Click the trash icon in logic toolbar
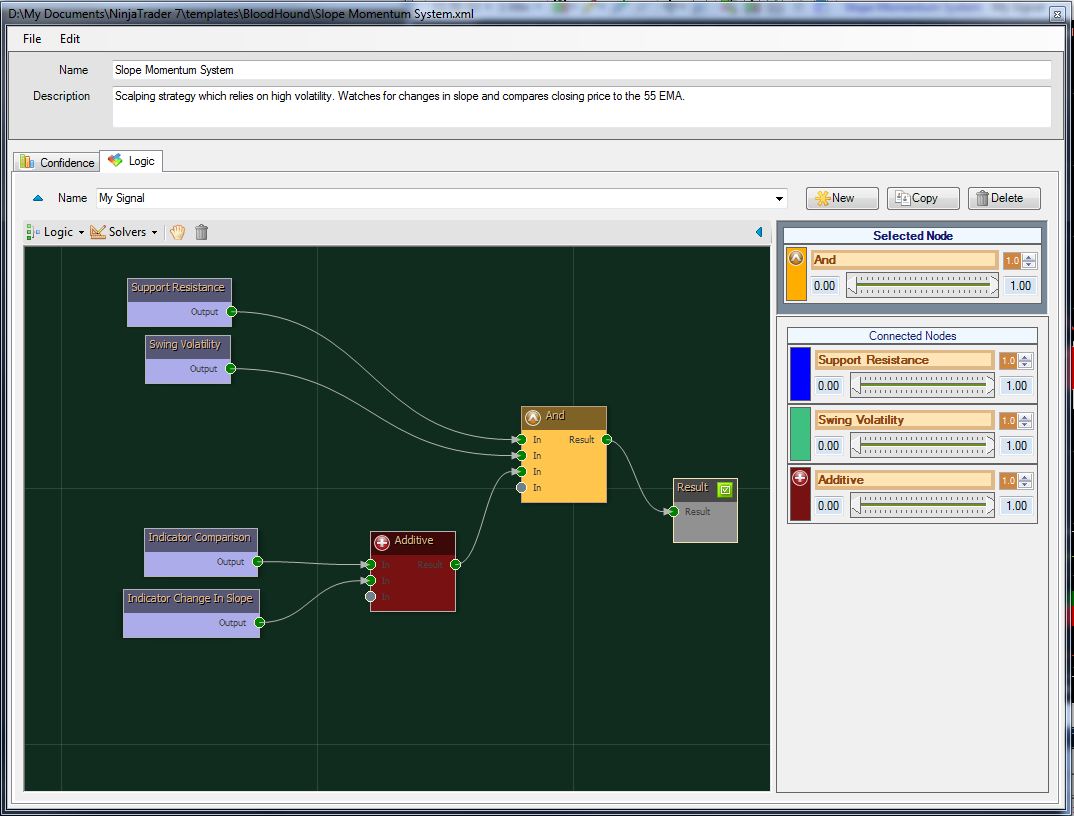The width and height of the screenshot is (1074, 816). click(202, 232)
